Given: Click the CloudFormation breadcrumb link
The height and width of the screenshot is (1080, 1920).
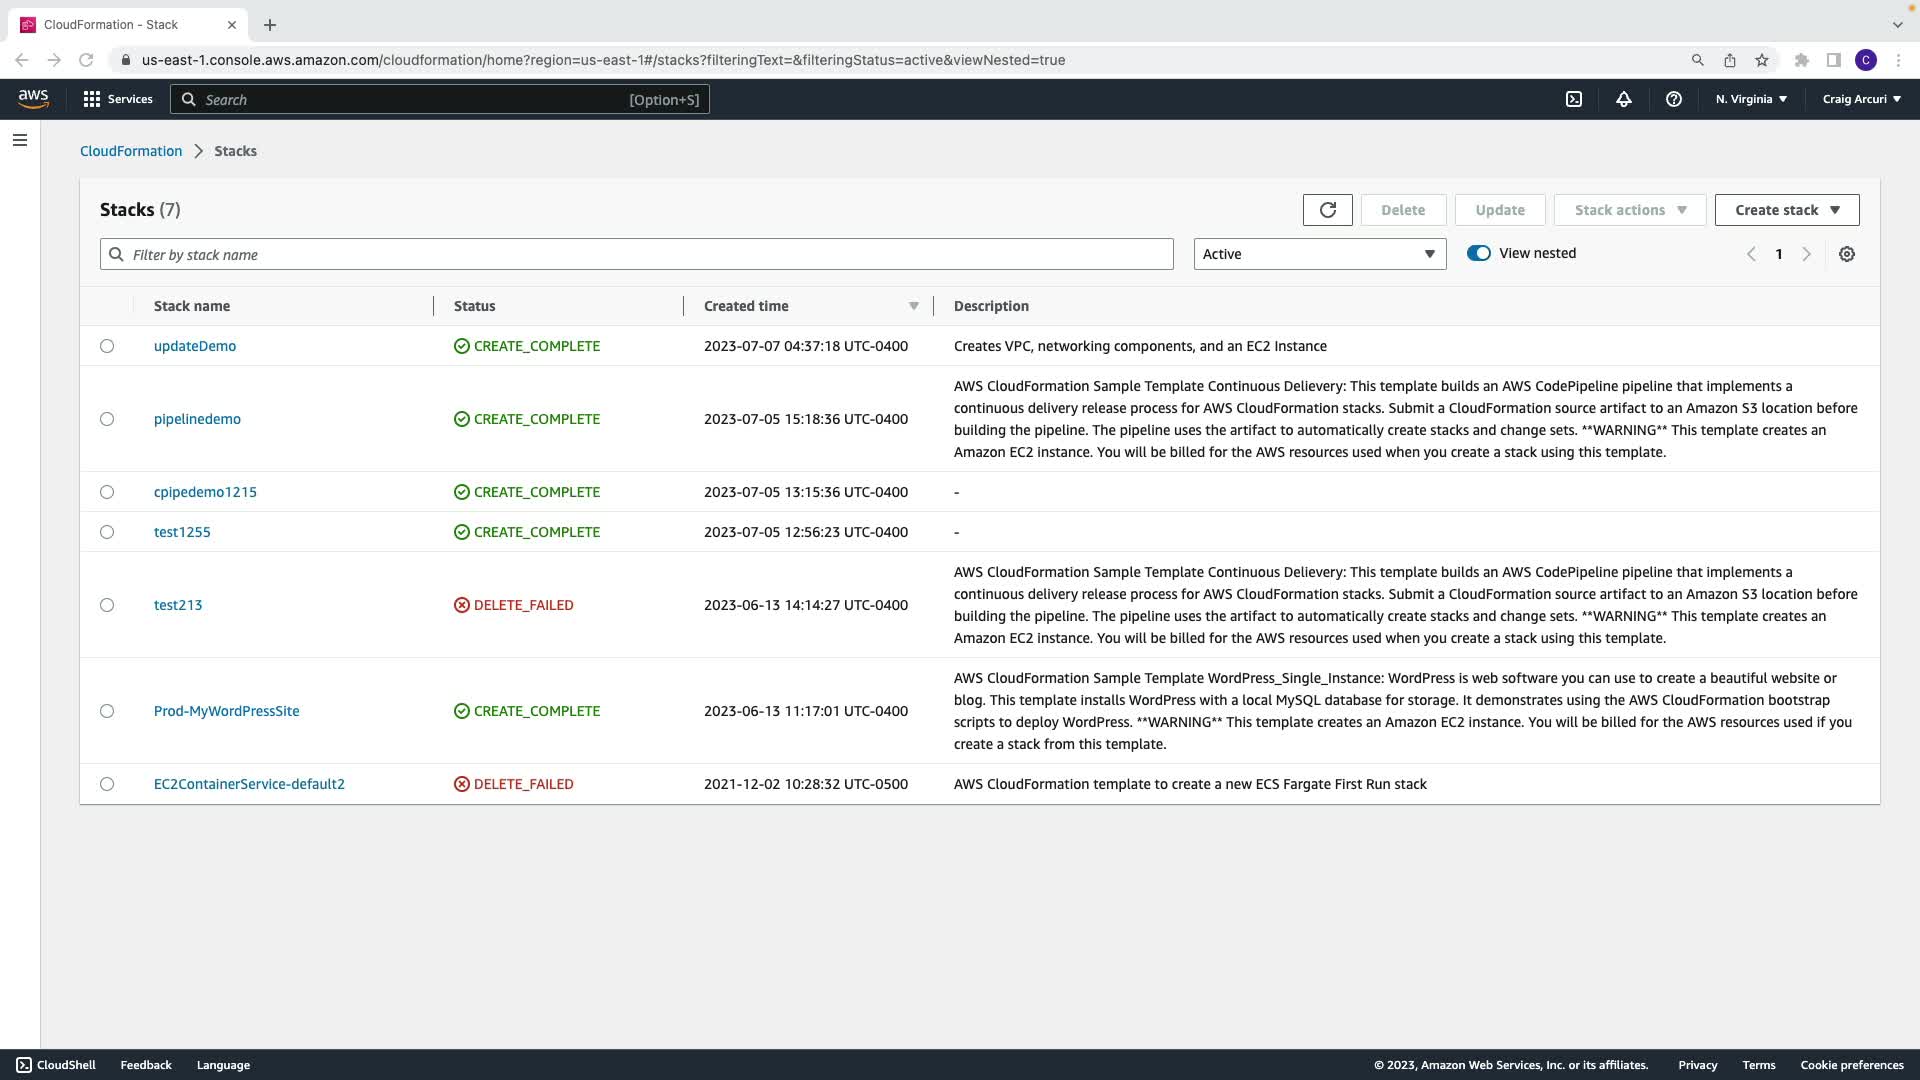Looking at the screenshot, I should pyautogui.click(x=131, y=151).
